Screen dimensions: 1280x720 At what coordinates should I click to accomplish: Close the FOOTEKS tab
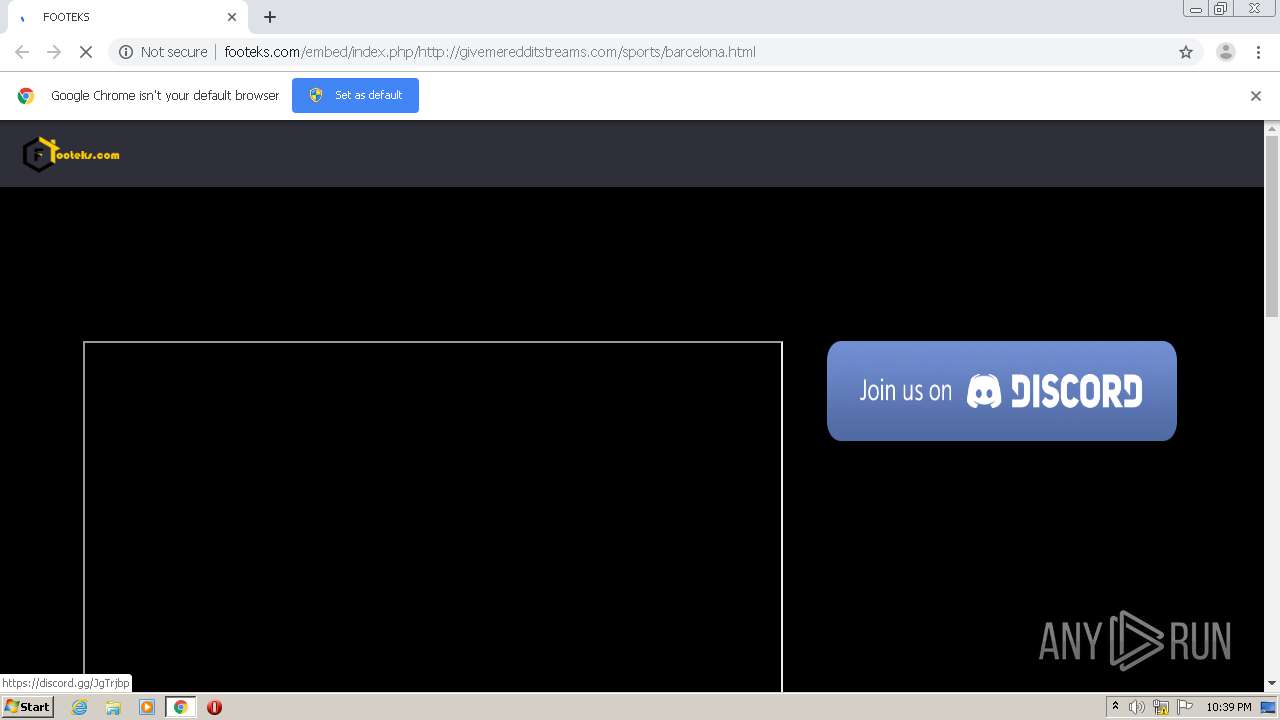(x=232, y=17)
